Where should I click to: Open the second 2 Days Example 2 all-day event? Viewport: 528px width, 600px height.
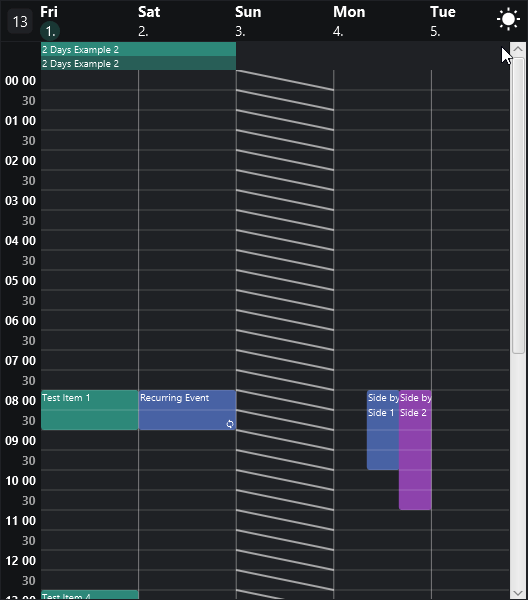point(139,63)
